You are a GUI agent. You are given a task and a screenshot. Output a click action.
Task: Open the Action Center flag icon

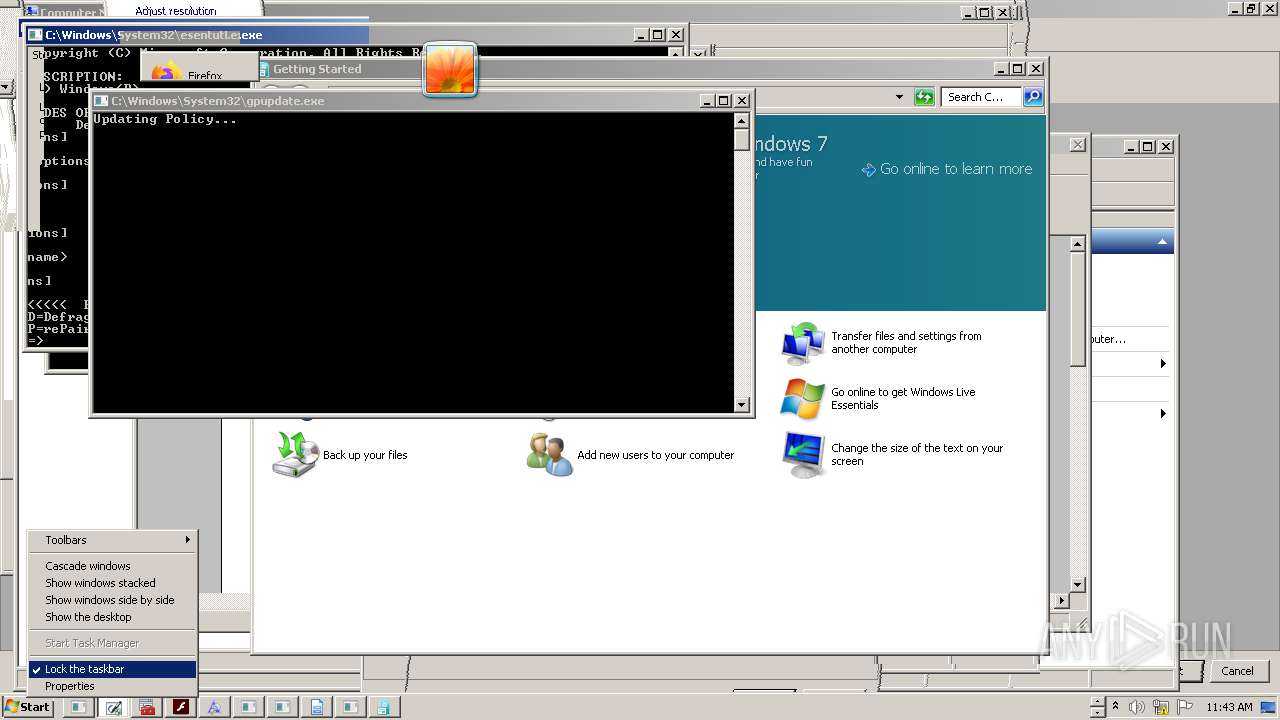1183,707
